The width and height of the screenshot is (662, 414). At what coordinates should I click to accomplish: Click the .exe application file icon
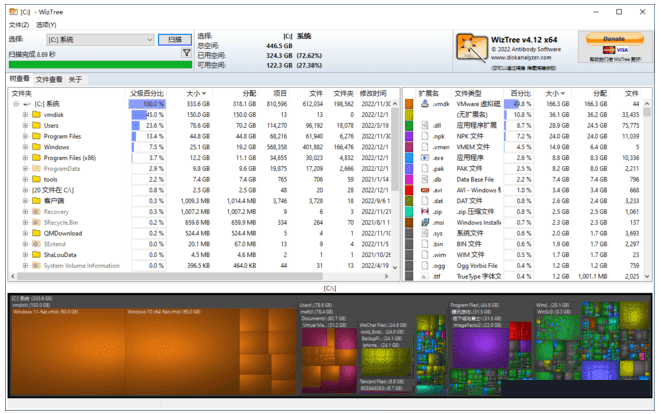tap(424, 157)
